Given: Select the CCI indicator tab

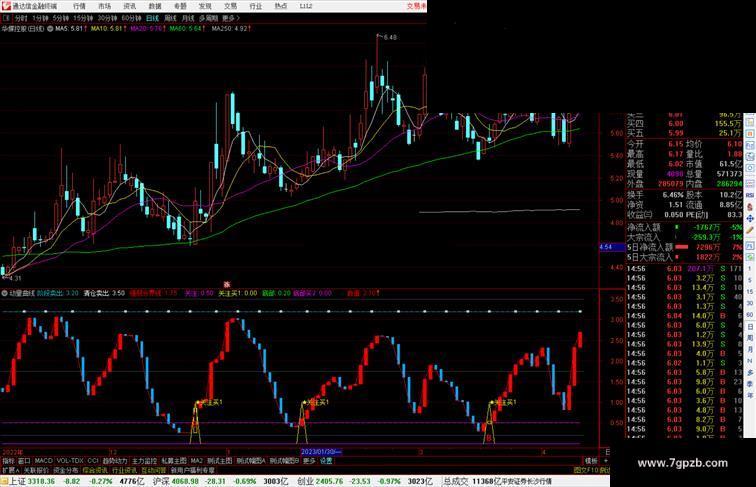Looking at the screenshot, I should tap(93, 460).
